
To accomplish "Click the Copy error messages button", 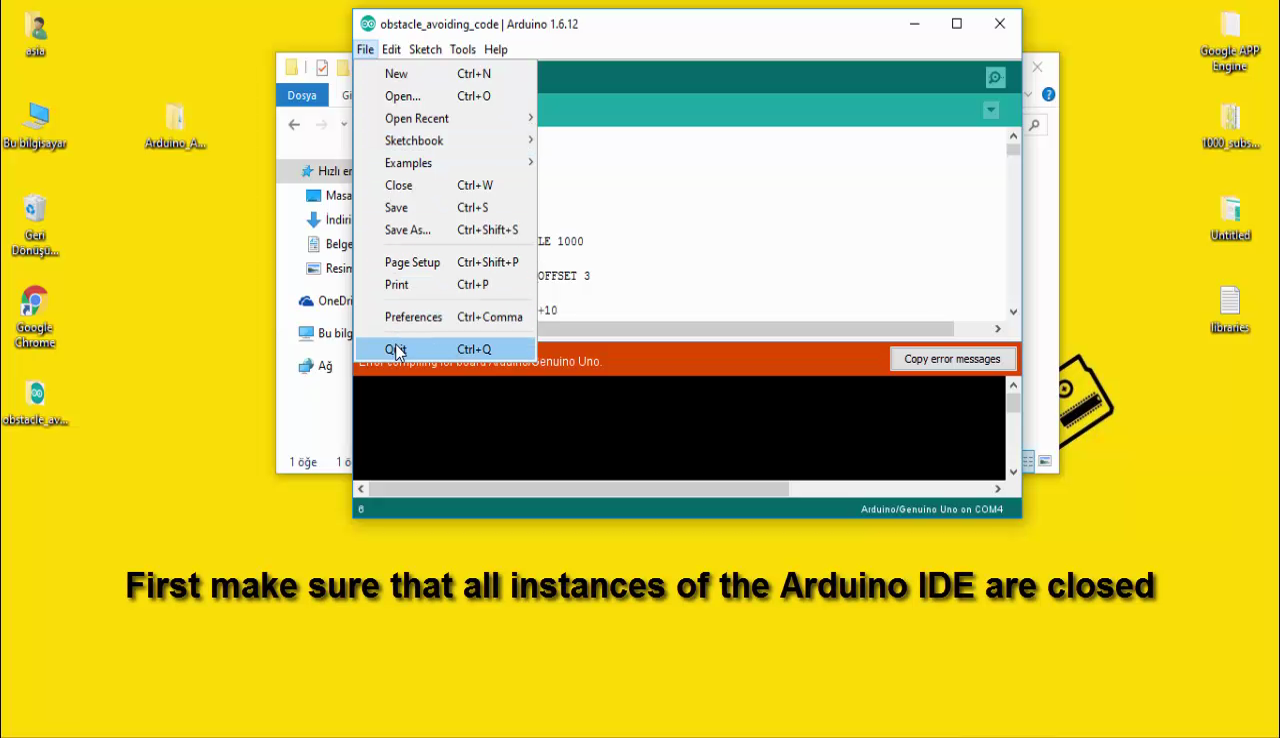I will pyautogui.click(x=952, y=358).
